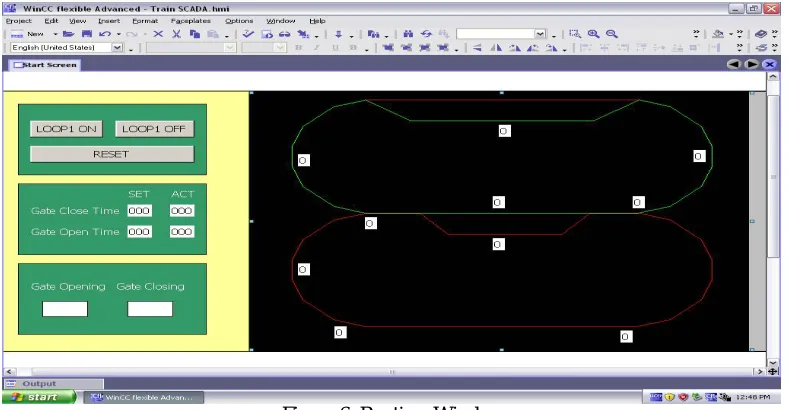Image resolution: width=788 pixels, height=410 pixels.
Task: Click the transfer settings icon
Action: click(303, 34)
